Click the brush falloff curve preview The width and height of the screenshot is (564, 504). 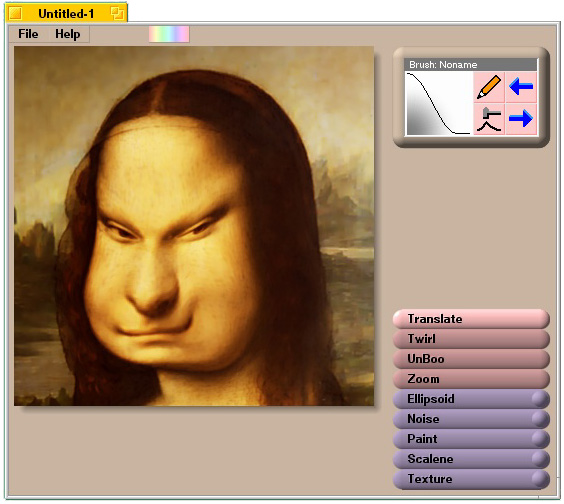(x=439, y=103)
